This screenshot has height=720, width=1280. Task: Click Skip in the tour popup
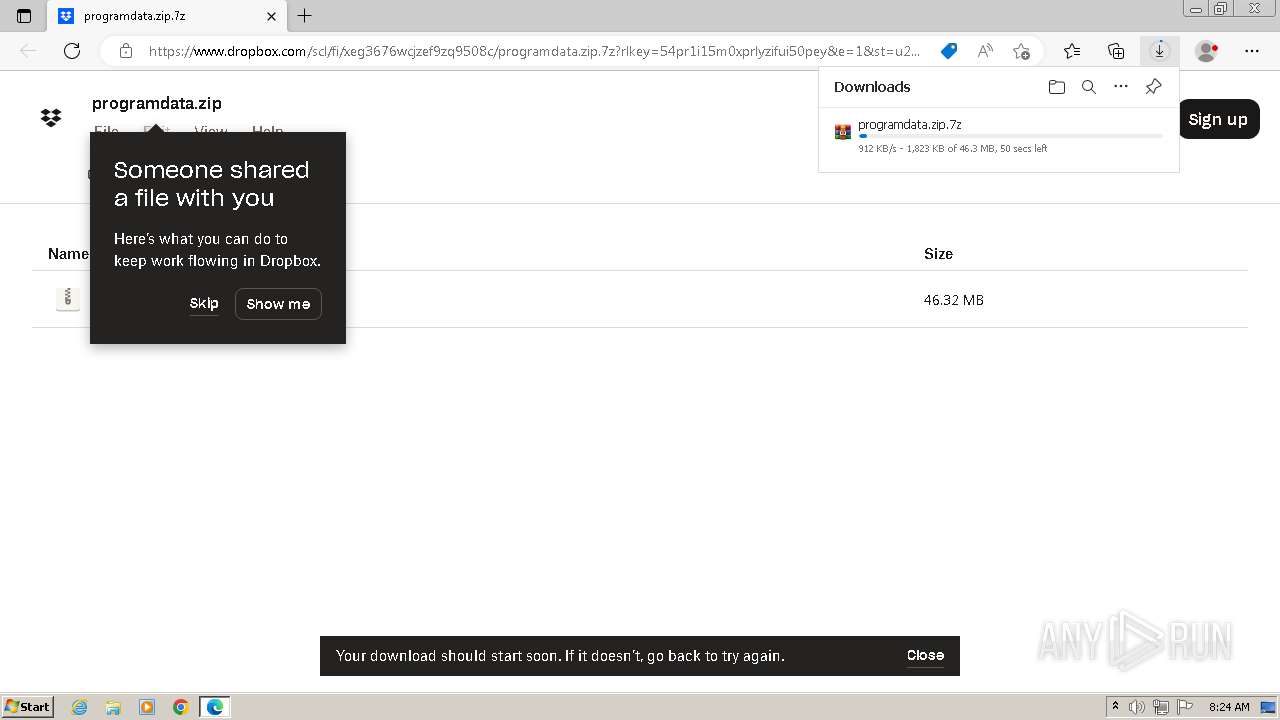(x=204, y=303)
